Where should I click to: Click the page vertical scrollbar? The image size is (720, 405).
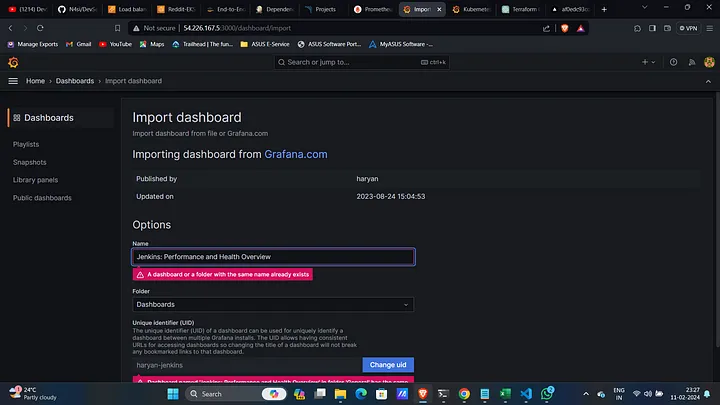tap(717, 219)
